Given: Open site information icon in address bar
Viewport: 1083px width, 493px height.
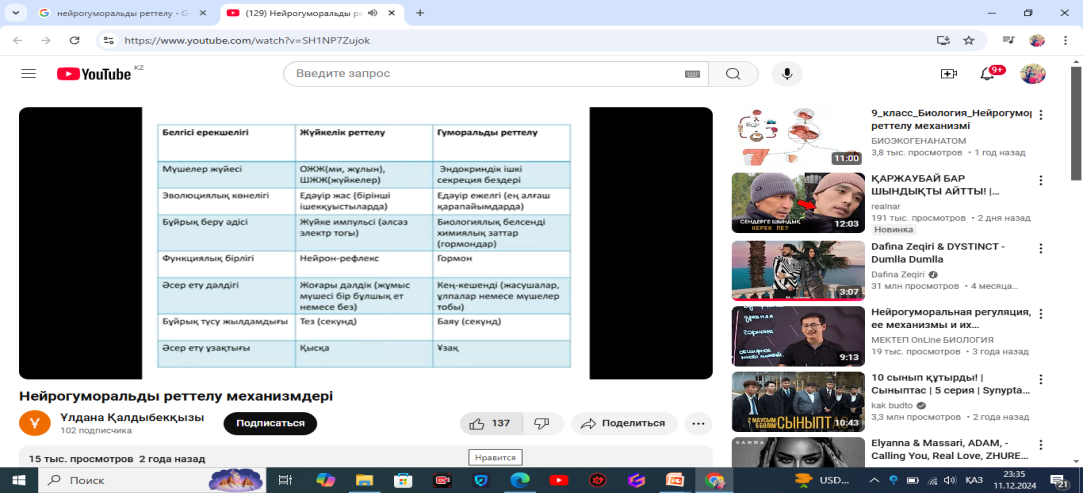Looking at the screenshot, I should pyautogui.click(x=108, y=41).
